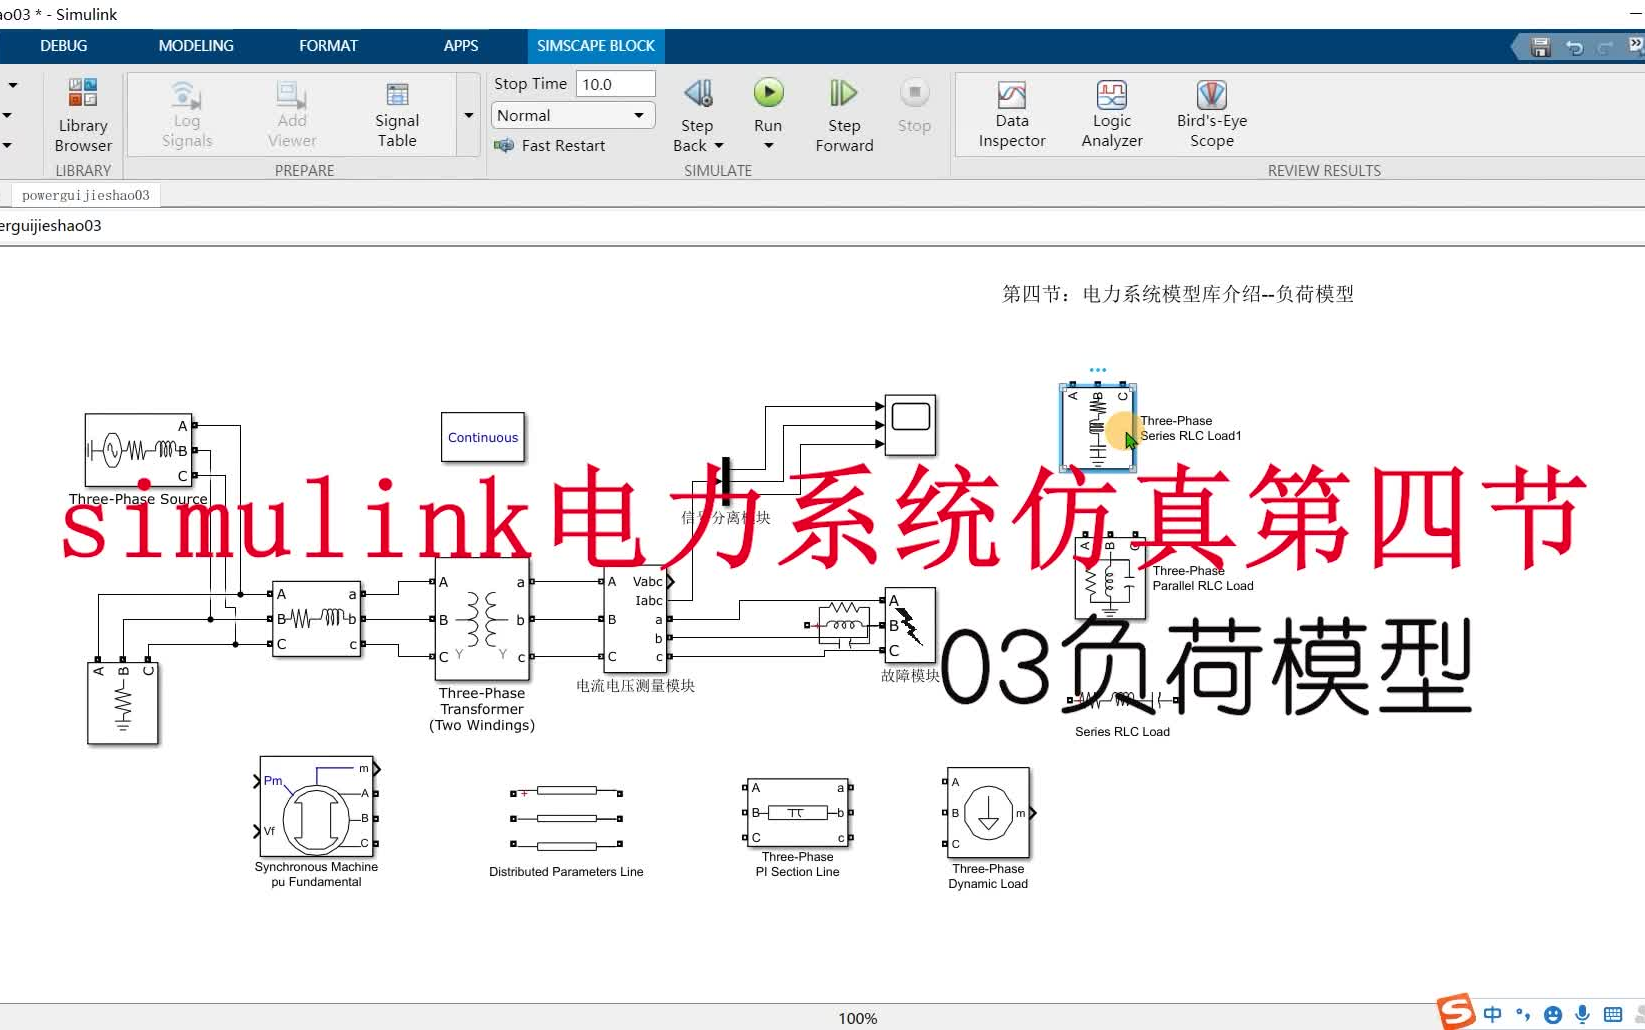The width and height of the screenshot is (1645, 1030).
Task: Click the section title annotation text
Action: [1178, 294]
